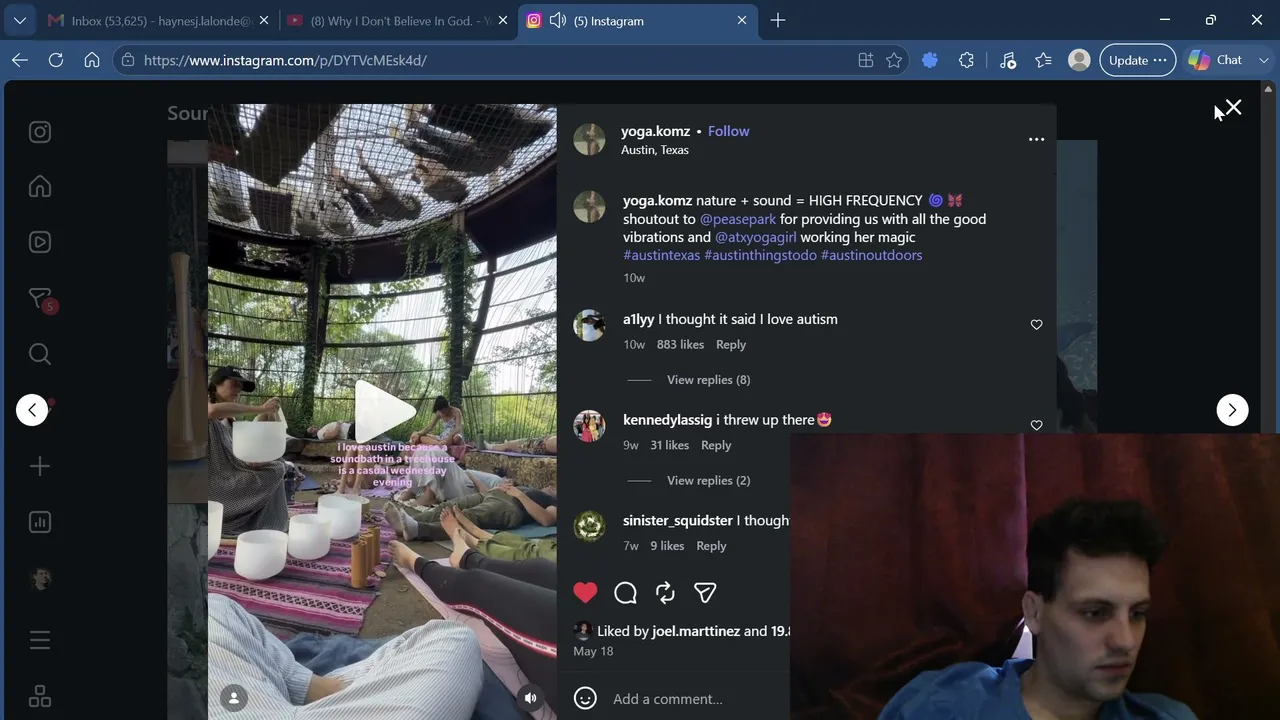Click the comment bubble icon under the post
This screenshot has width=1280, height=720.
[x=625, y=593]
